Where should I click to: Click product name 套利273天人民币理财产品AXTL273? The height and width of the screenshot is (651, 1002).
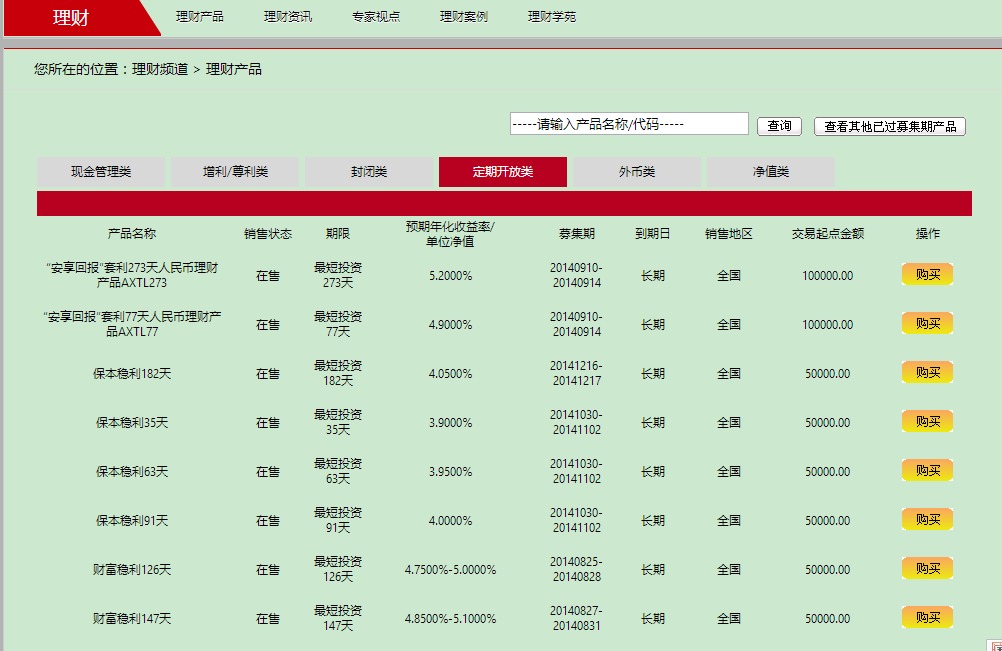point(132,275)
